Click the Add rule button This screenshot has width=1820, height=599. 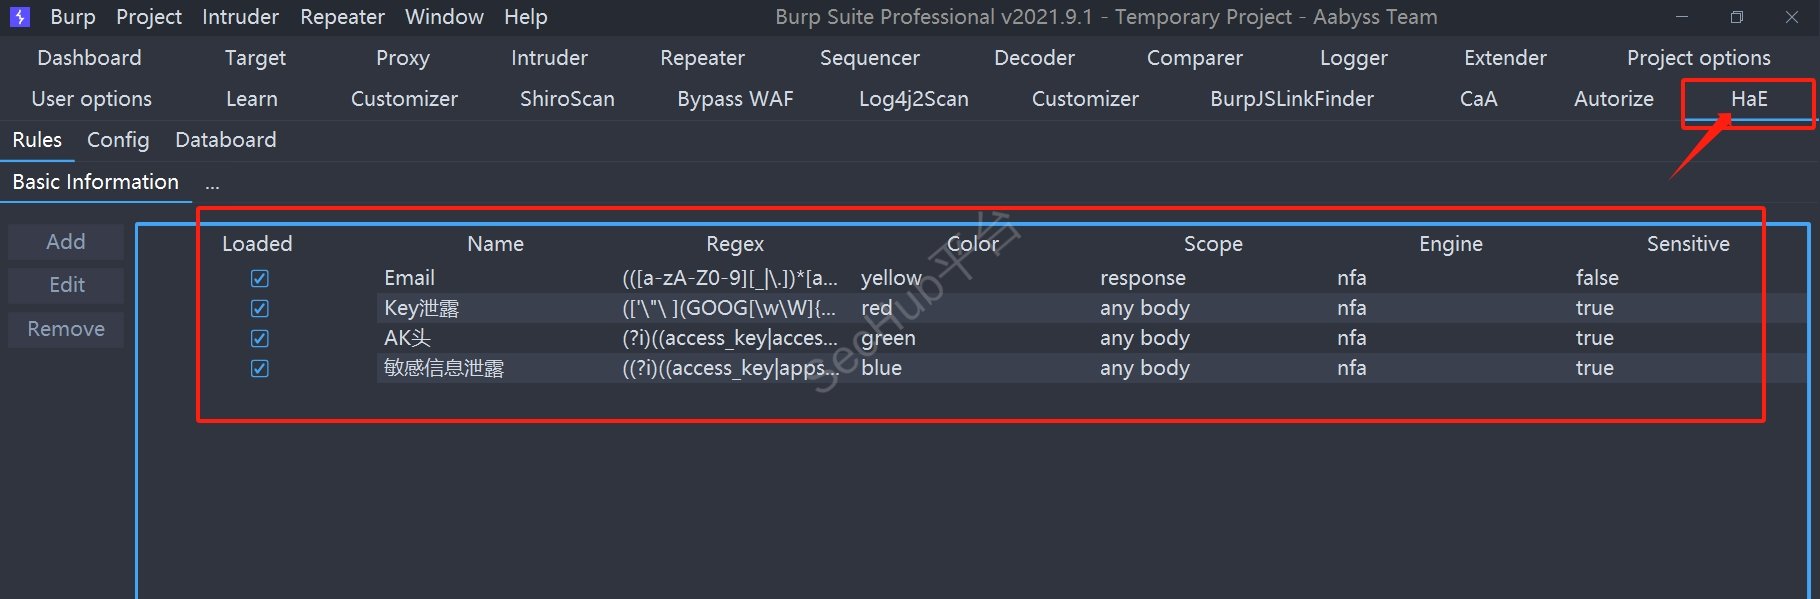66,242
